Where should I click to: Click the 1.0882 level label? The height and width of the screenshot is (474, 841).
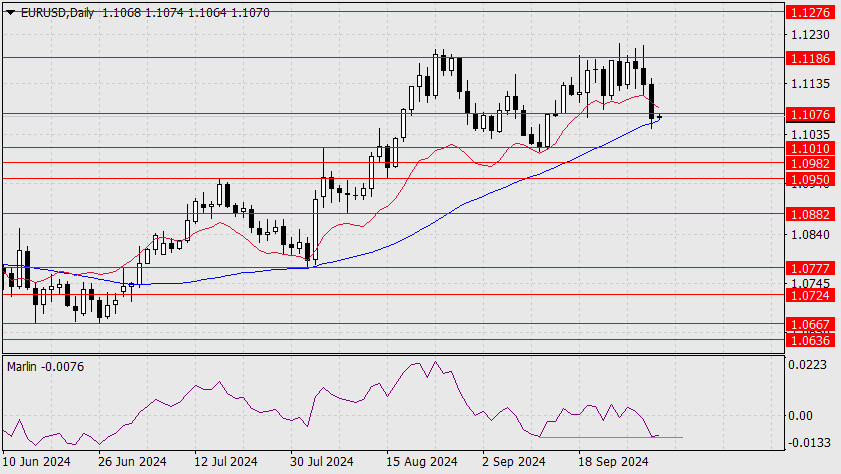pos(810,214)
